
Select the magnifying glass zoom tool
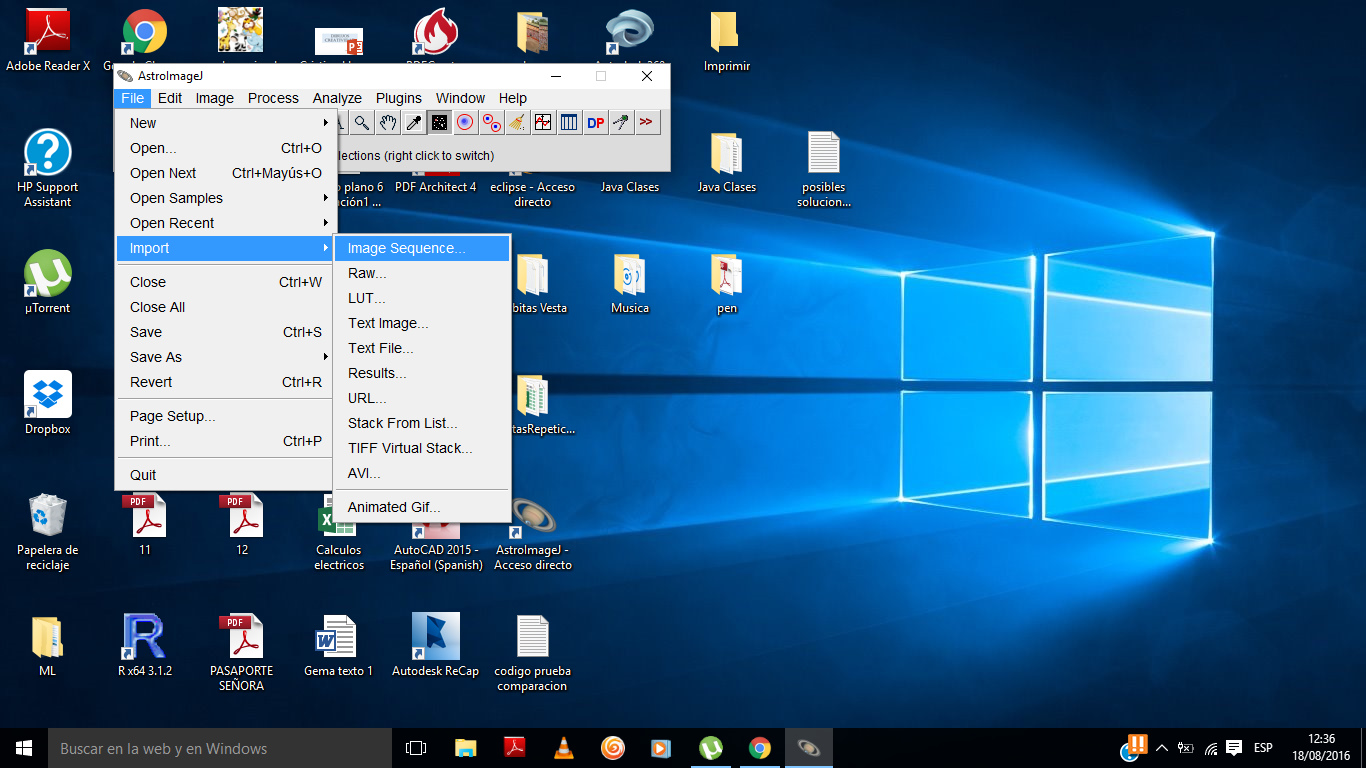click(x=362, y=123)
